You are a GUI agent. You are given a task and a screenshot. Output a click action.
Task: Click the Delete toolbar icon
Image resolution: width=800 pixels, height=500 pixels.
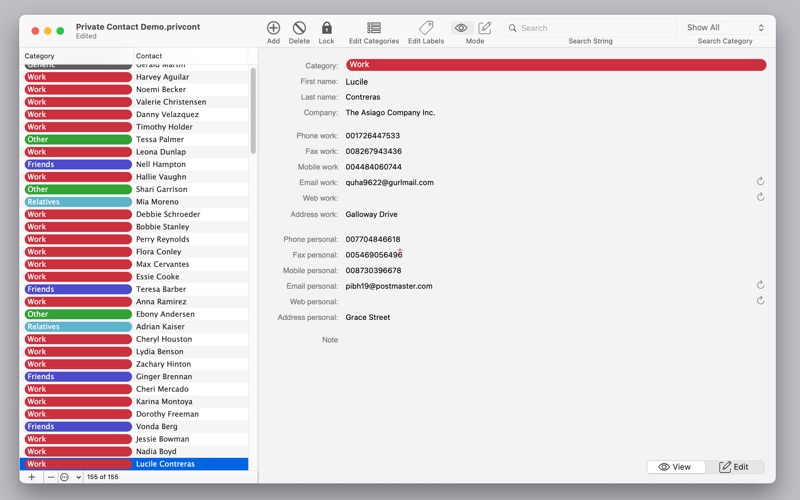point(299,28)
